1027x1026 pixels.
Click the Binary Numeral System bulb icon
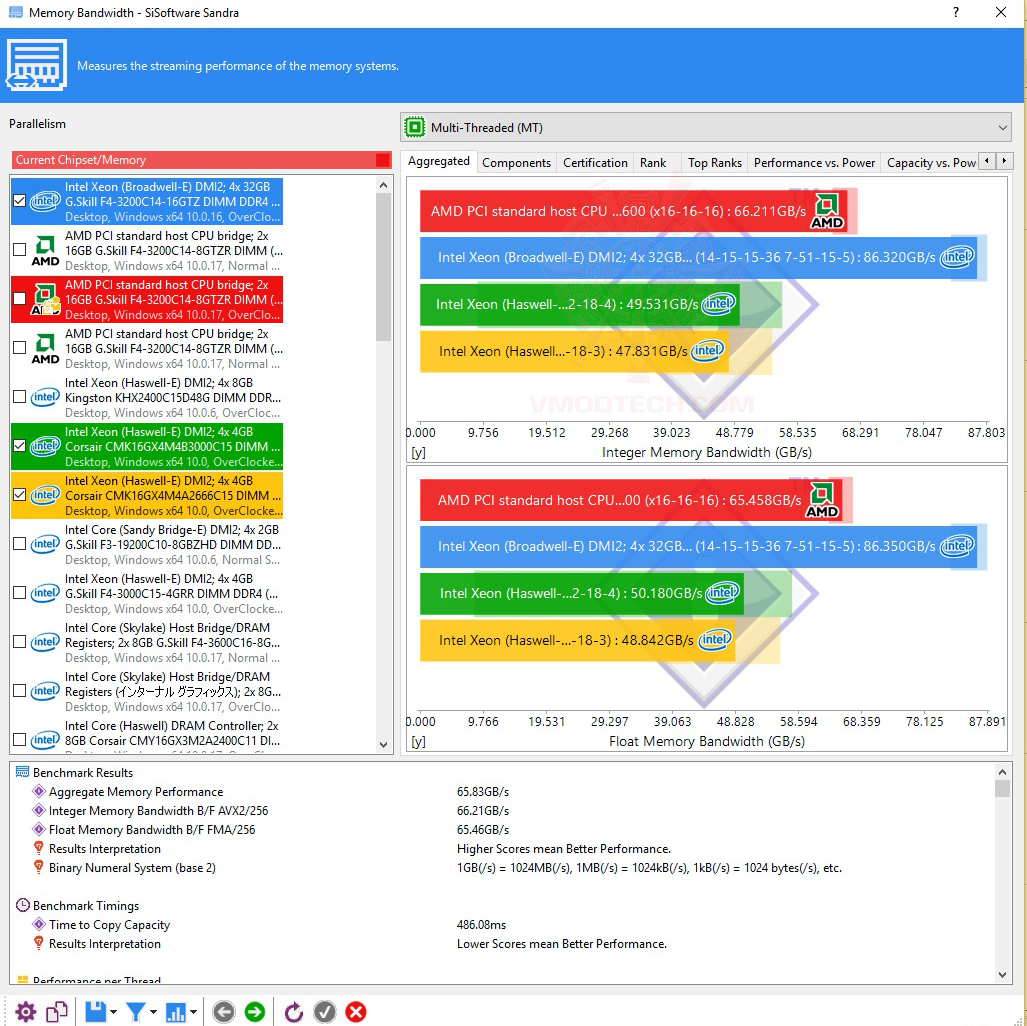pyautogui.click(x=39, y=867)
